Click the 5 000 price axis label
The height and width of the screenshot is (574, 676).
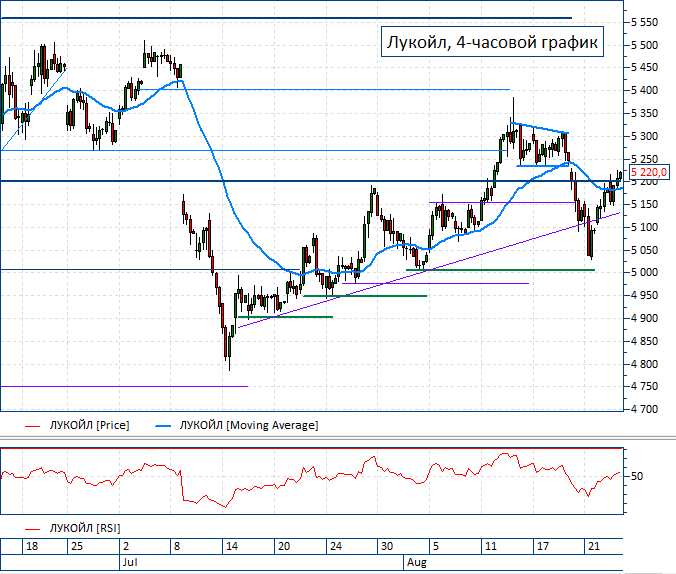[x=645, y=273]
